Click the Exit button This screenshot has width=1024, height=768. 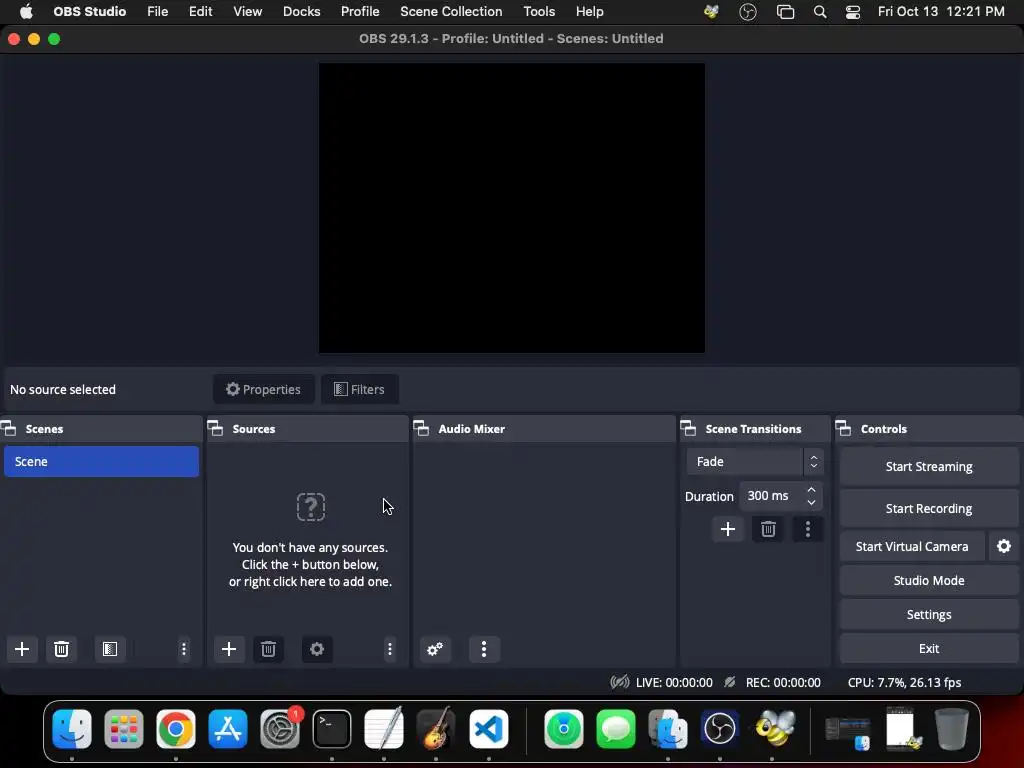click(929, 648)
